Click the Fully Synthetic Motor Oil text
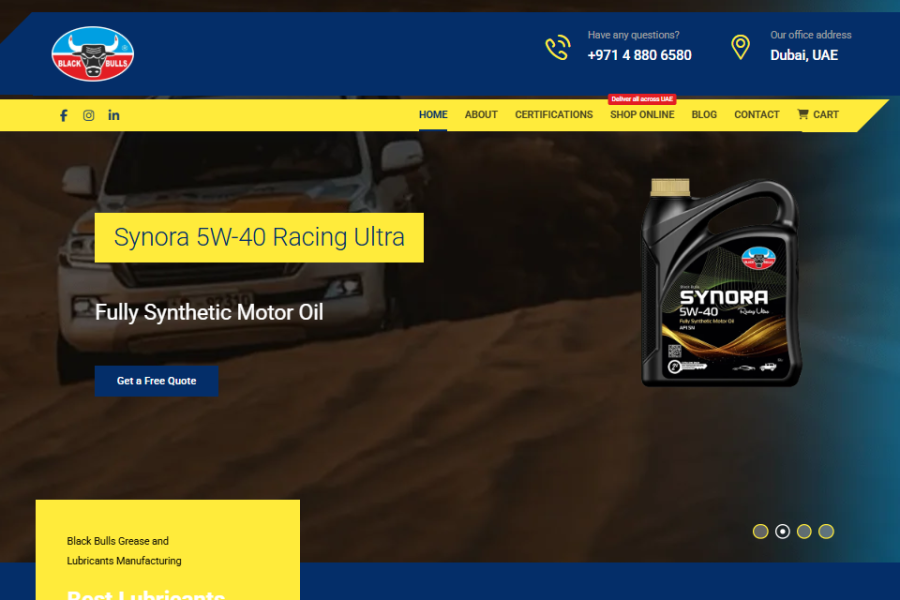 [x=209, y=312]
